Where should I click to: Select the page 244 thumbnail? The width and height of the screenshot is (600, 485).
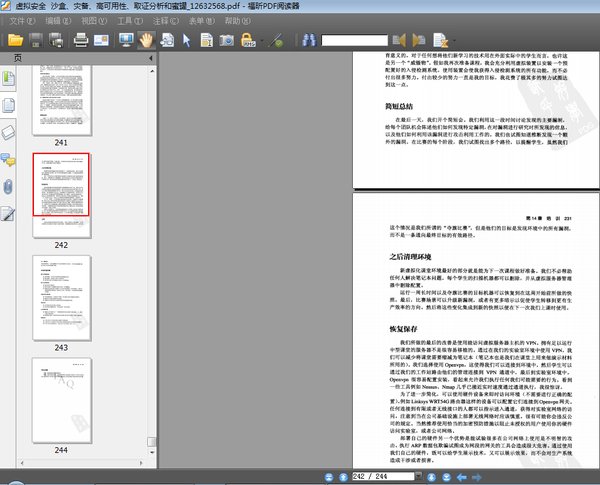(x=62, y=400)
